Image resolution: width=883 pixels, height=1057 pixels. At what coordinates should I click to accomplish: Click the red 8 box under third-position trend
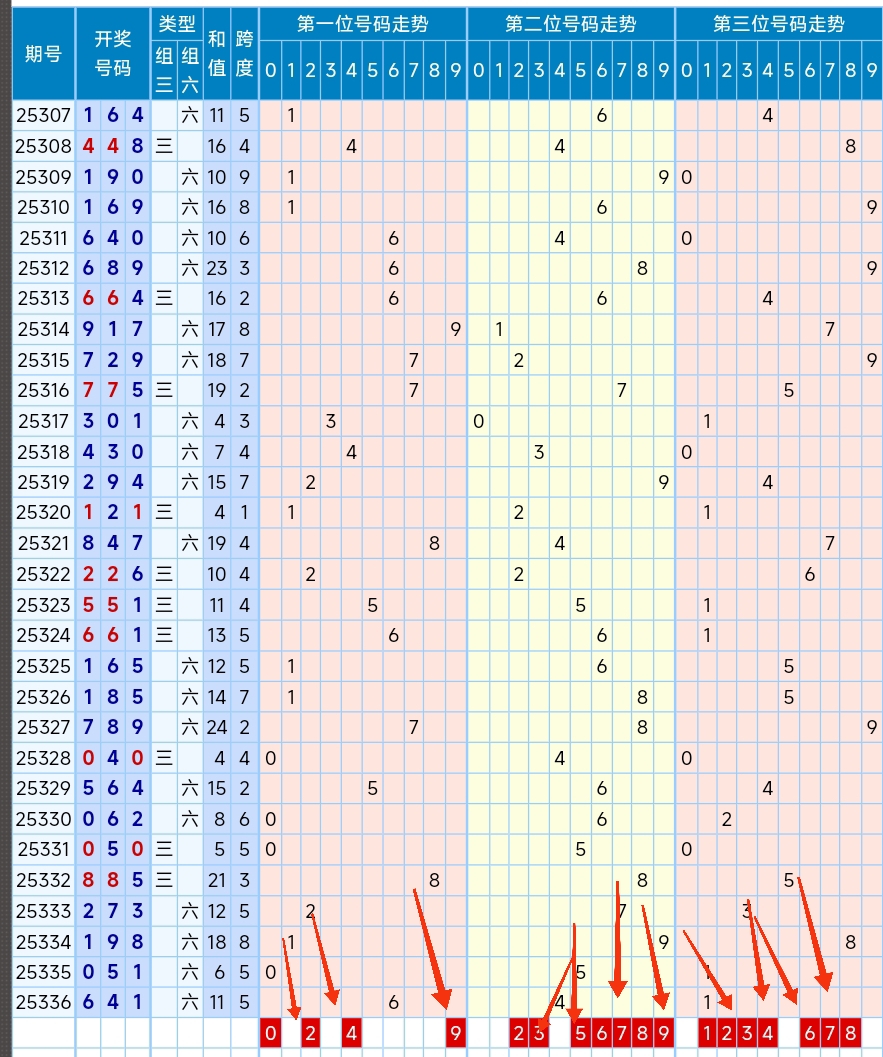851,1033
